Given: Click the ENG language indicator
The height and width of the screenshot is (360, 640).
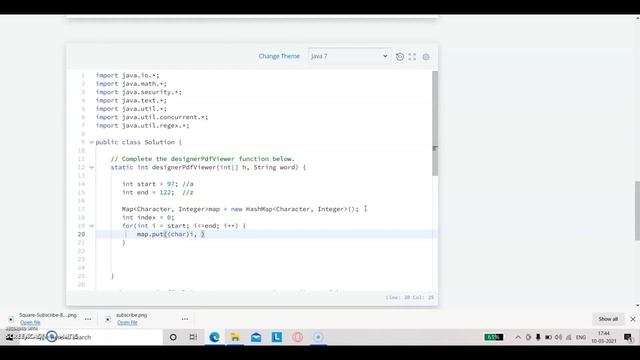Looking at the screenshot, I should point(581,337).
